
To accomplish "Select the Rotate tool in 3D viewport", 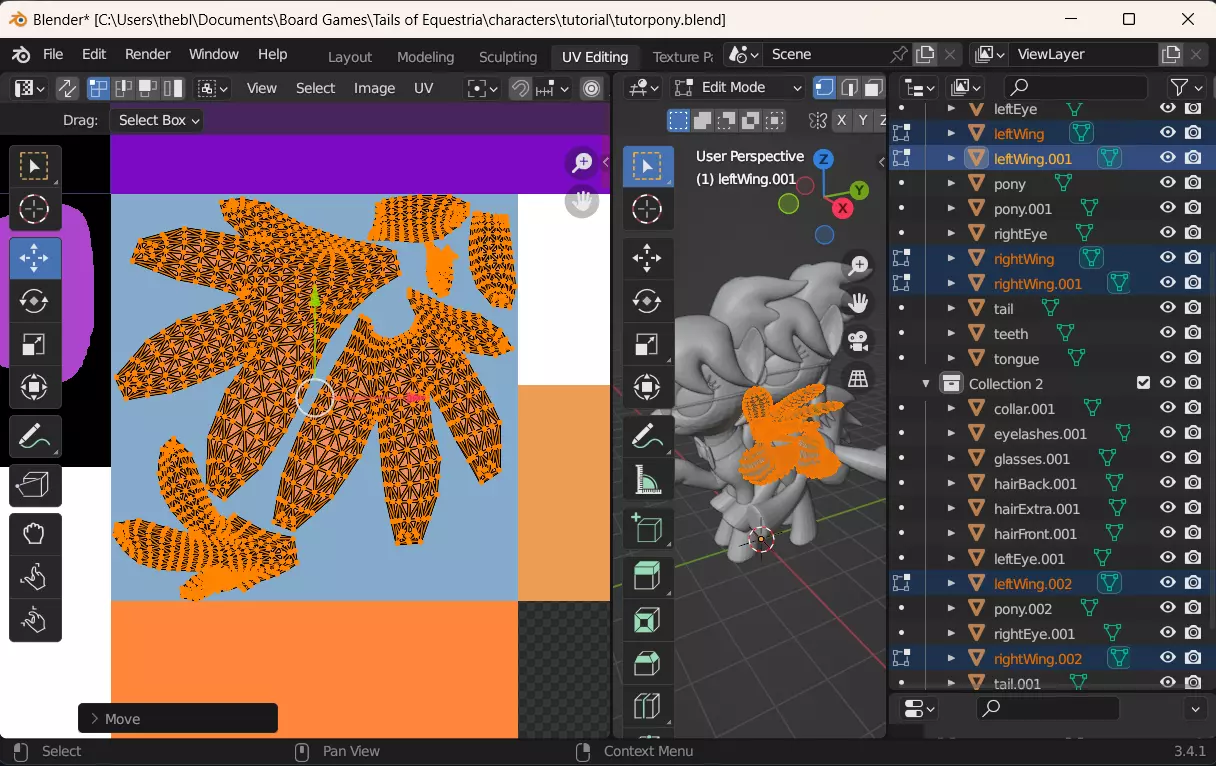I will (x=647, y=301).
